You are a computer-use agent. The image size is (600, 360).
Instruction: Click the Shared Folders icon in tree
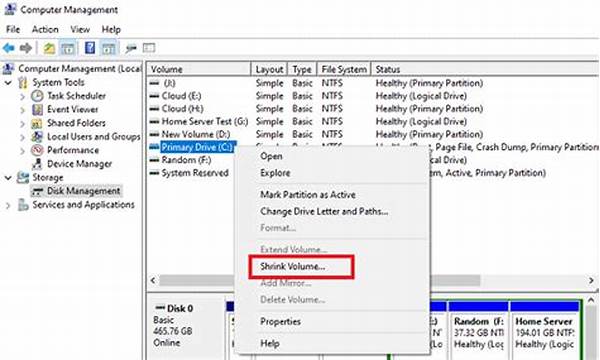pos(37,123)
